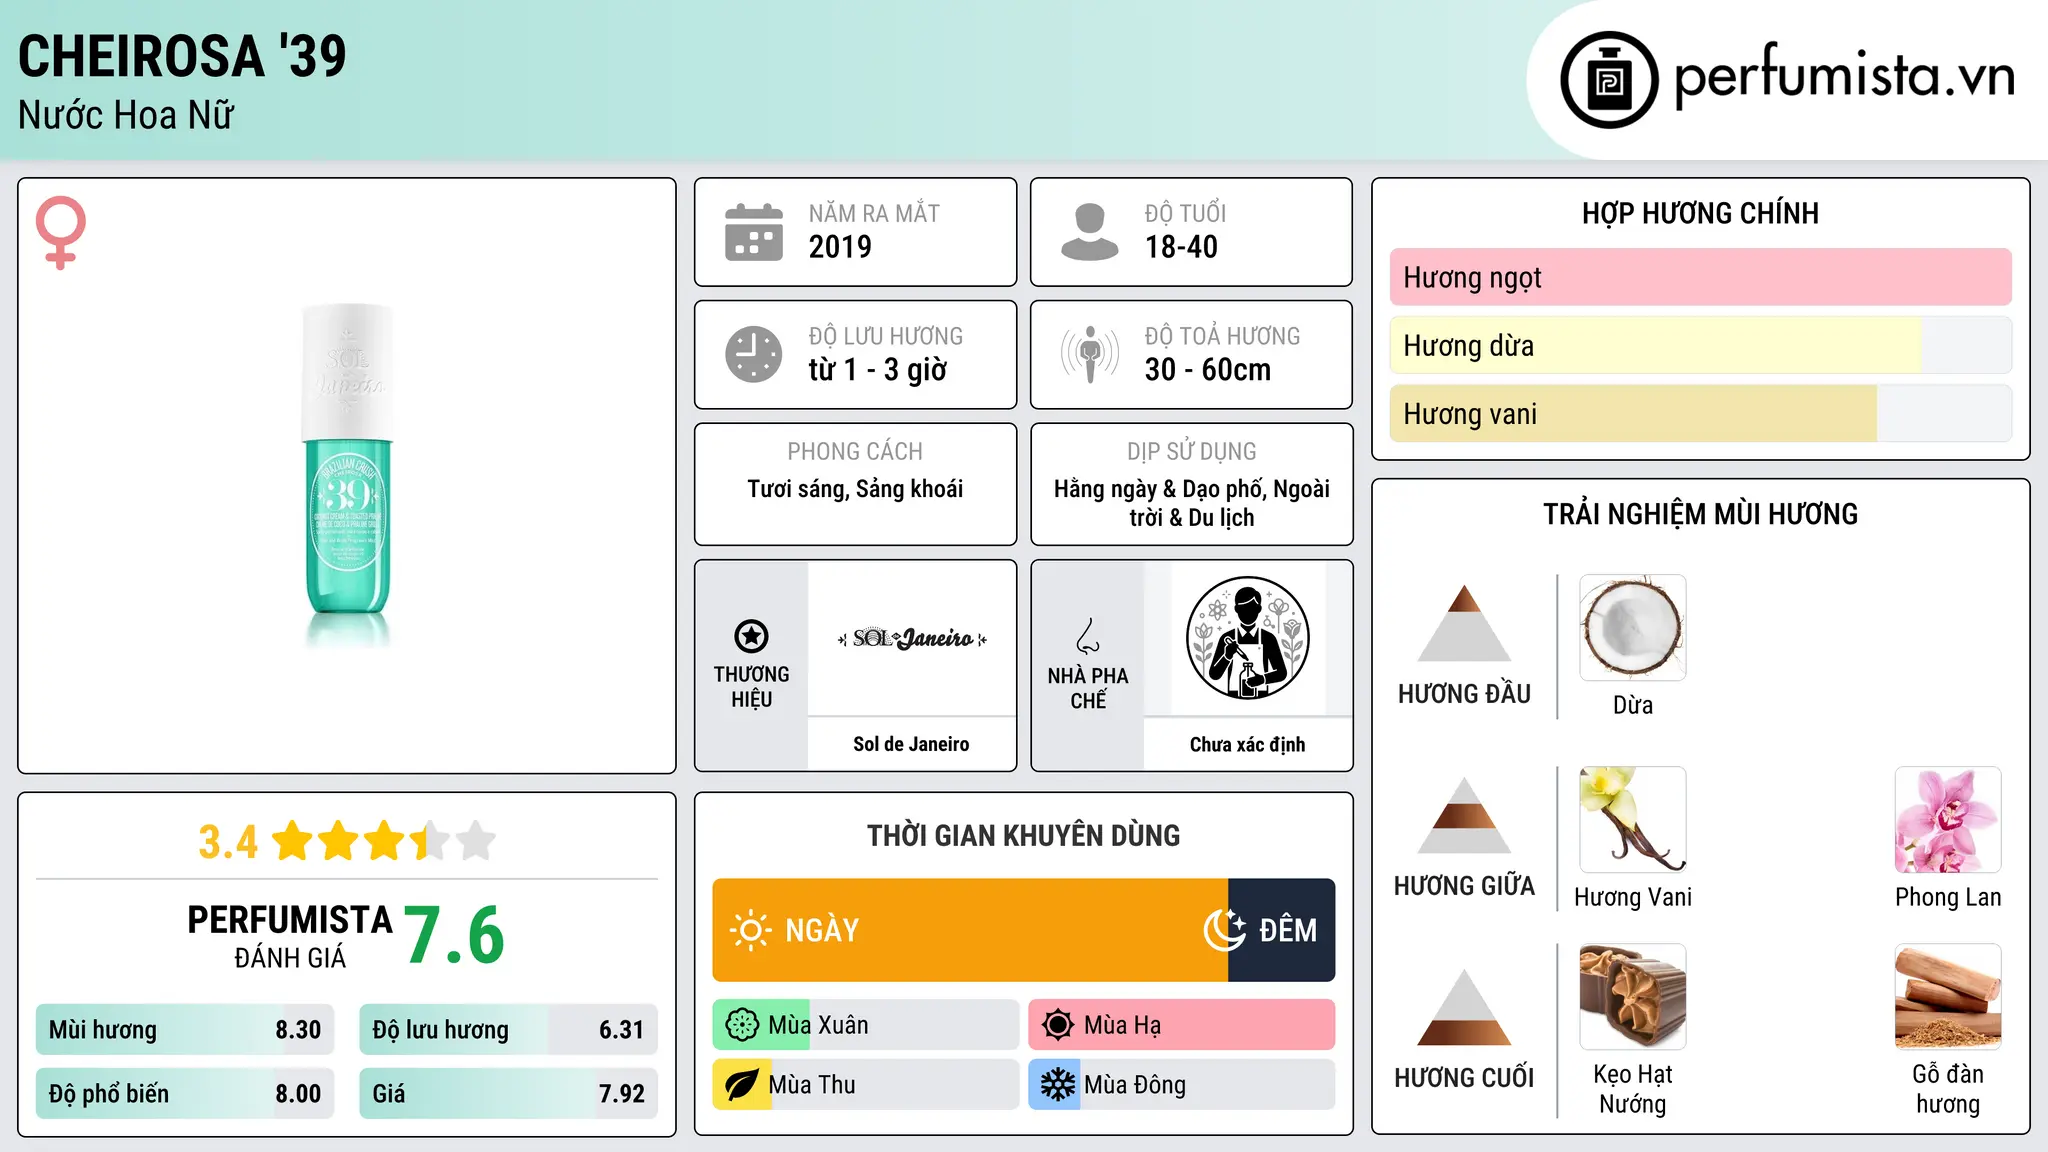Click the PHONG CÁCH label
Viewport: 2048px width, 1152px height.
[x=855, y=451]
